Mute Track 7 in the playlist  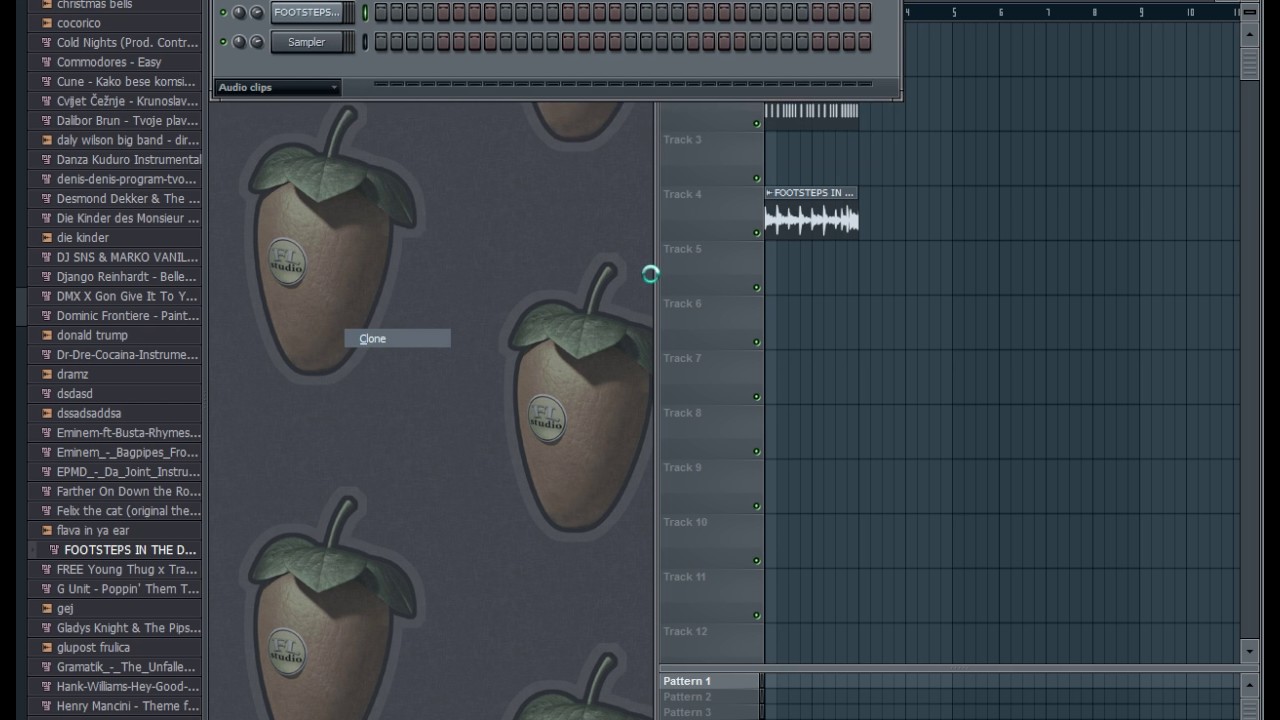pyautogui.click(x=757, y=397)
